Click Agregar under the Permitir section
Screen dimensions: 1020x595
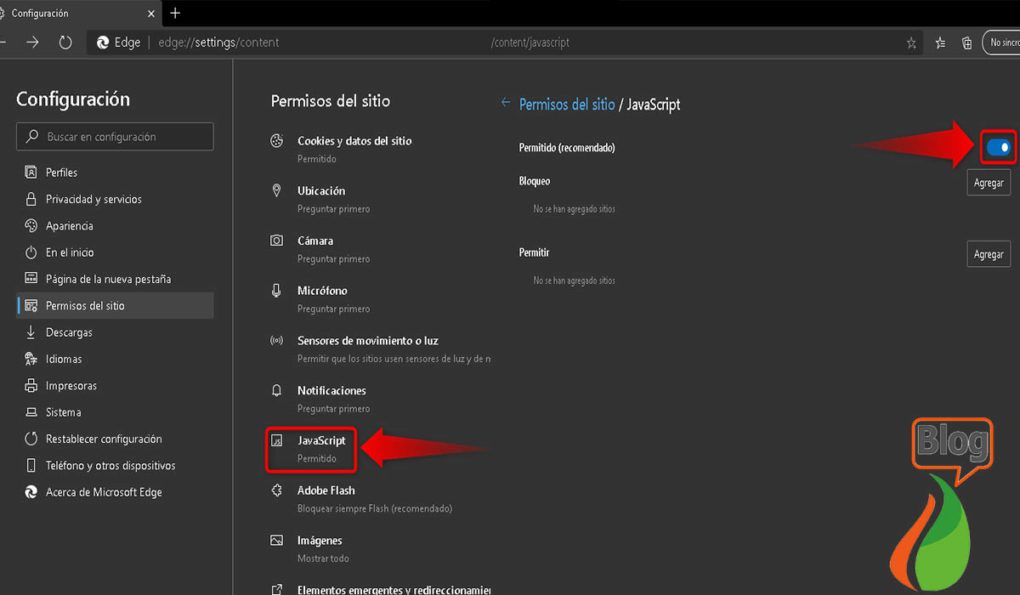click(987, 254)
